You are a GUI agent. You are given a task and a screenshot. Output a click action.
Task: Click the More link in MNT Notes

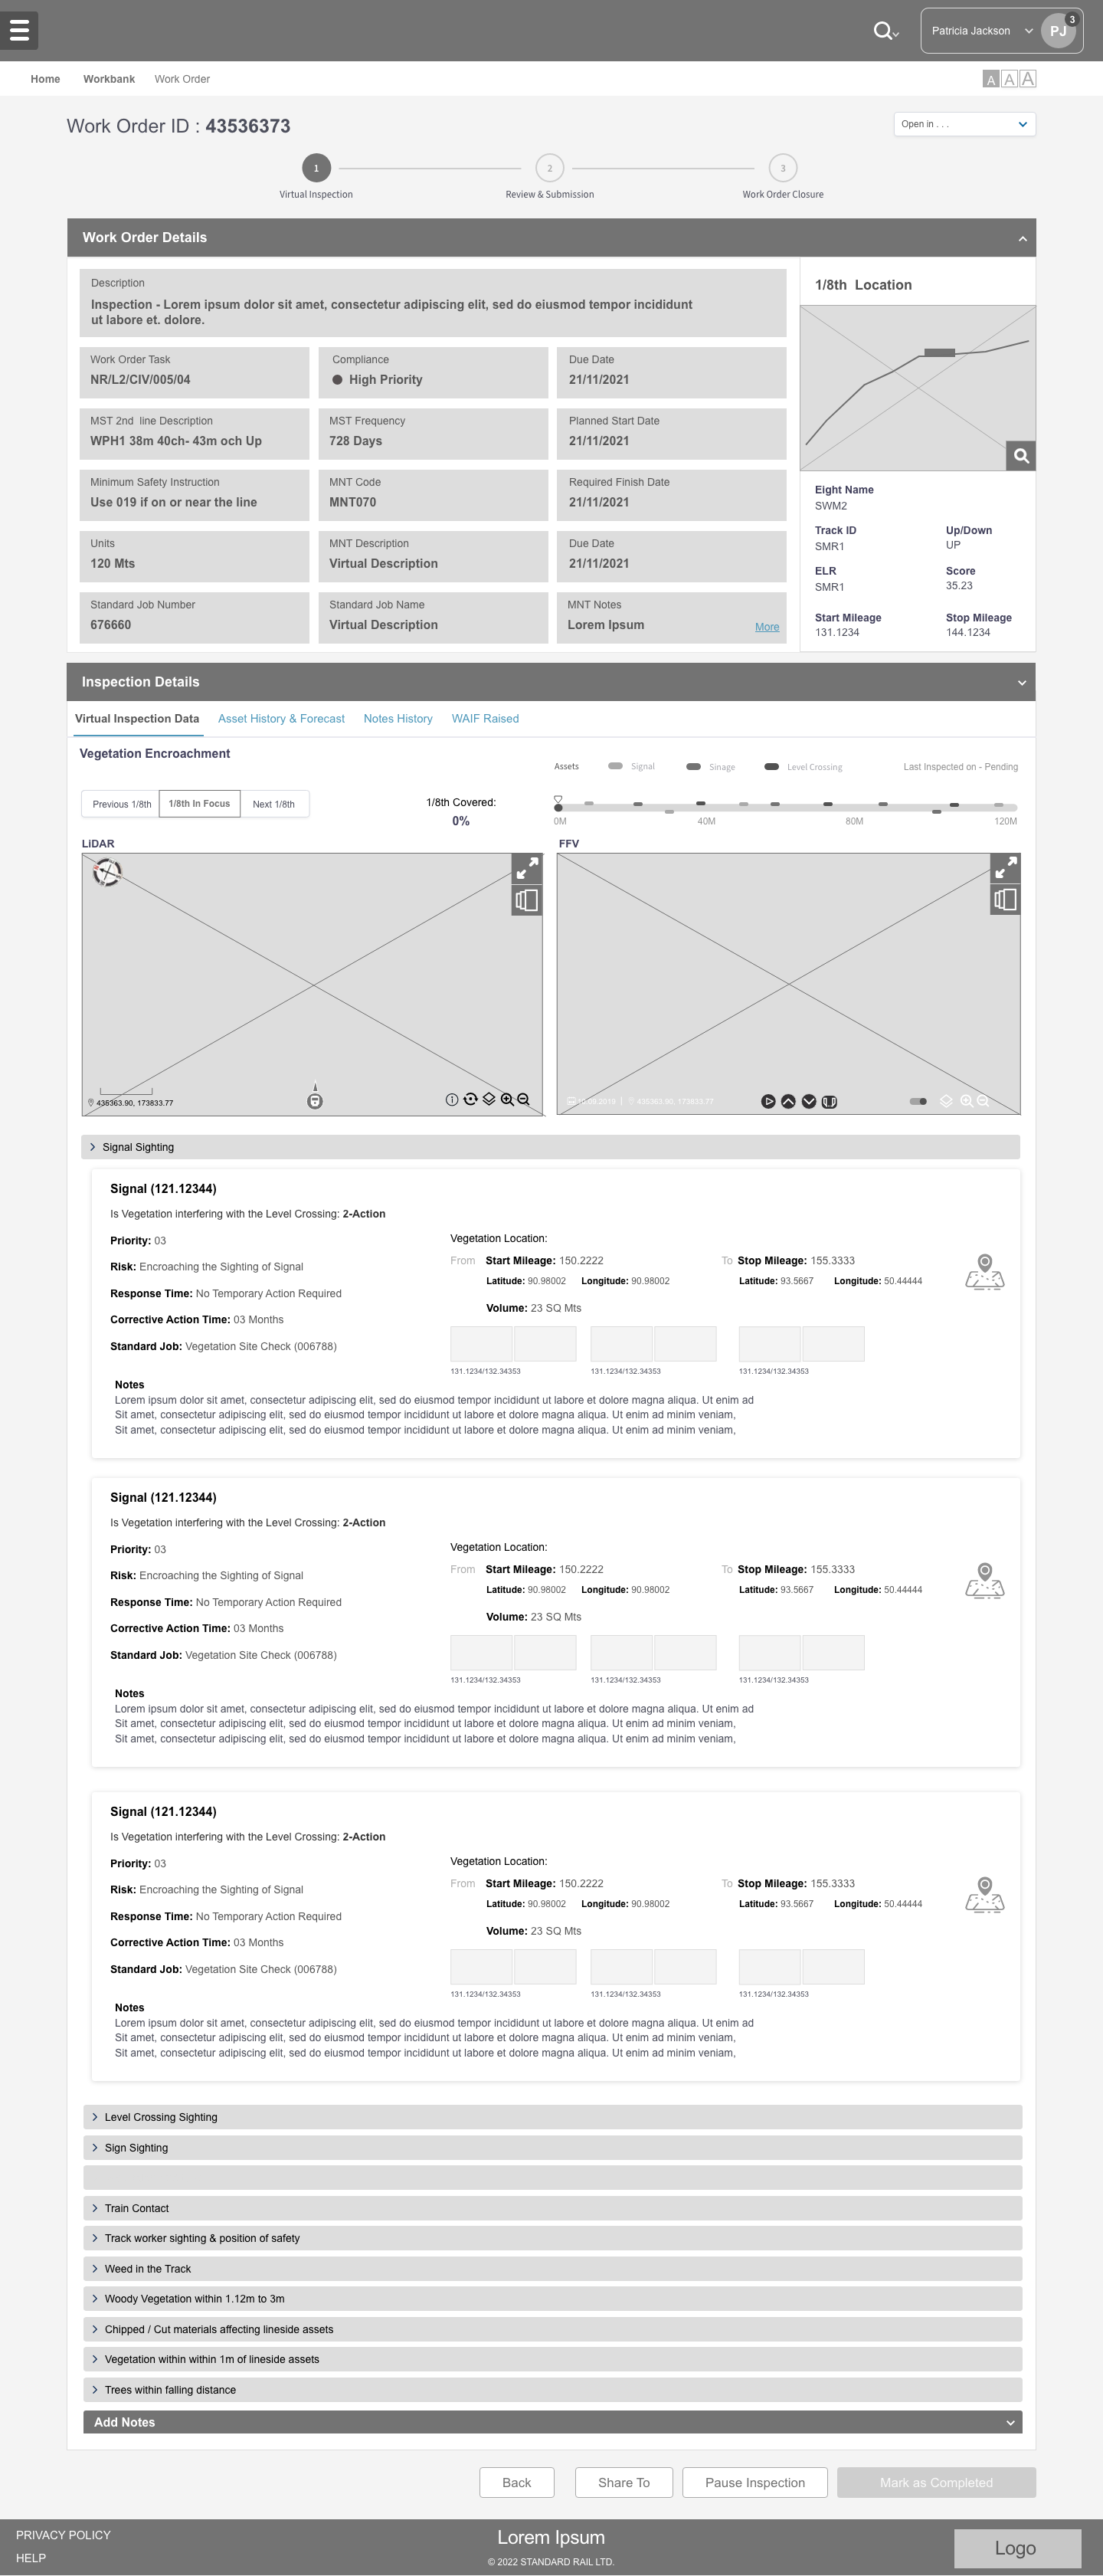click(767, 627)
